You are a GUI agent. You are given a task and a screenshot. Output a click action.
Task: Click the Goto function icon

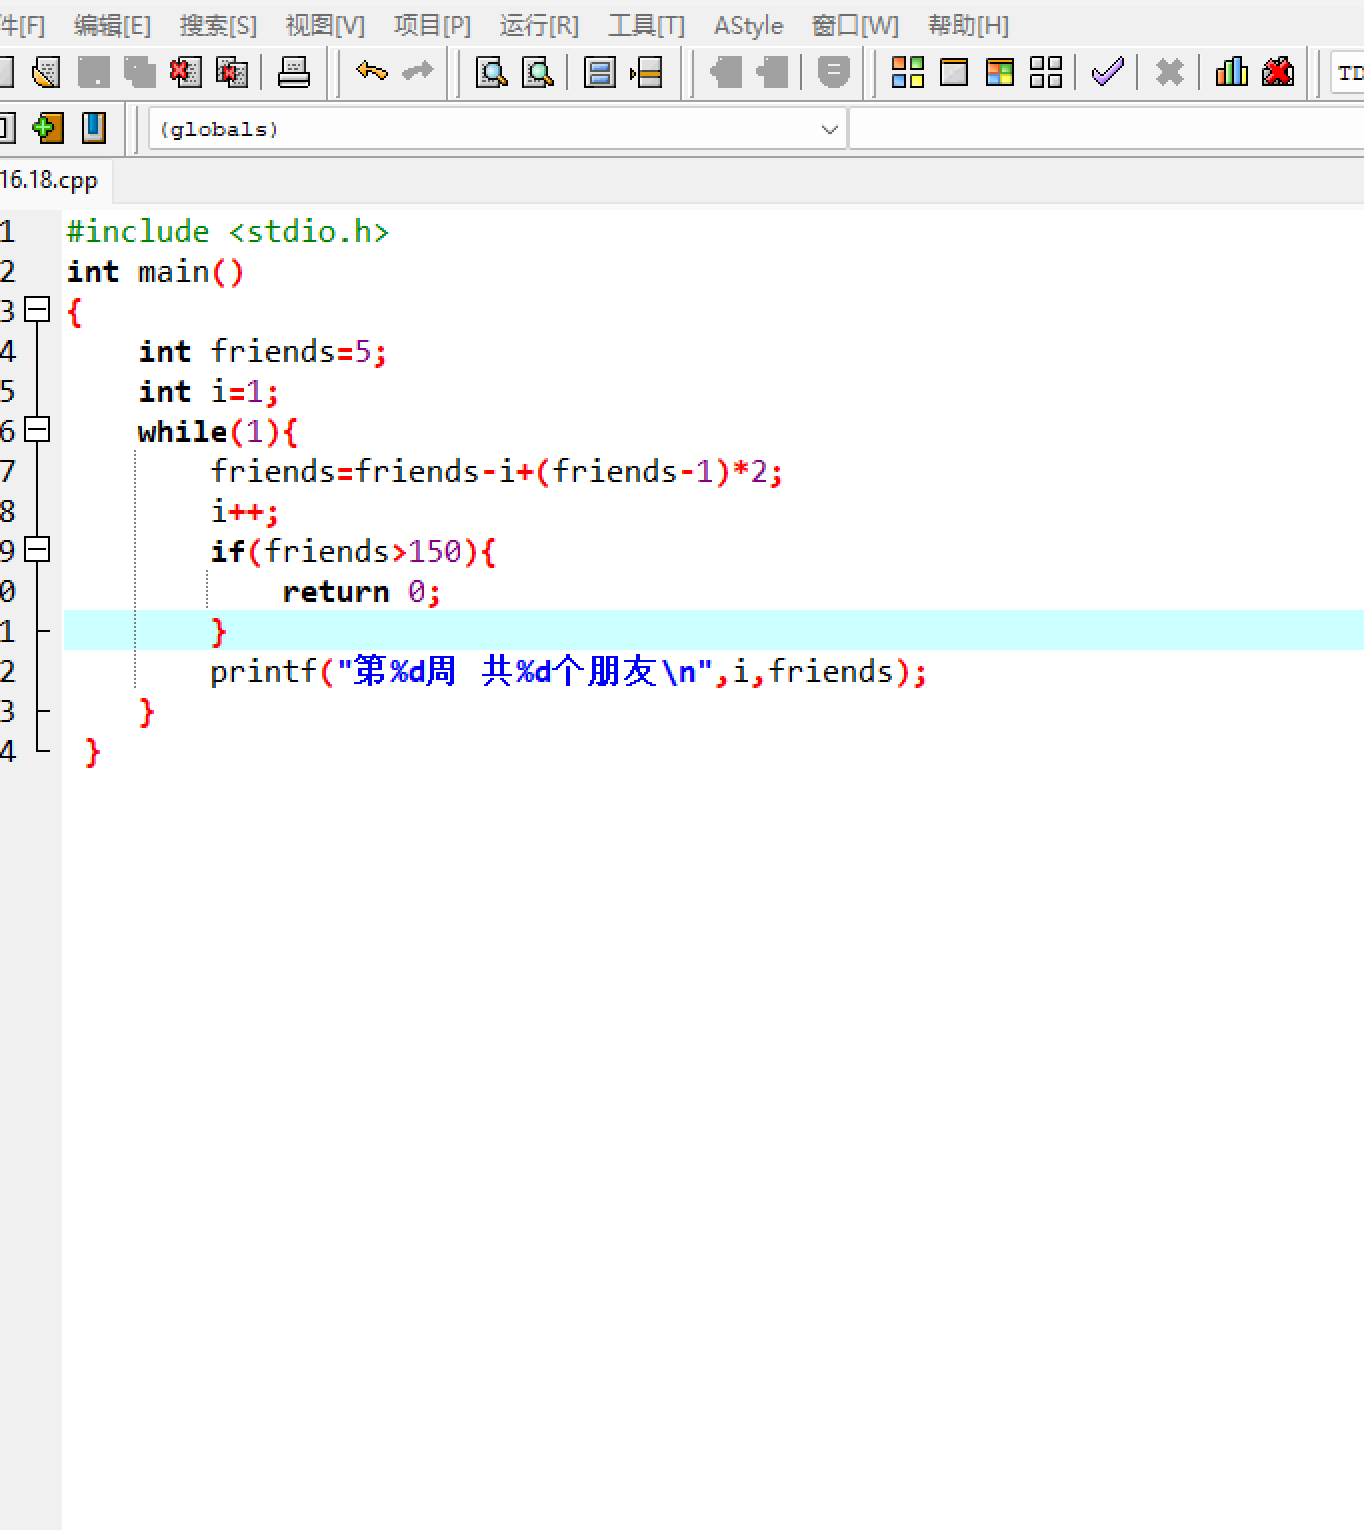coord(599,72)
